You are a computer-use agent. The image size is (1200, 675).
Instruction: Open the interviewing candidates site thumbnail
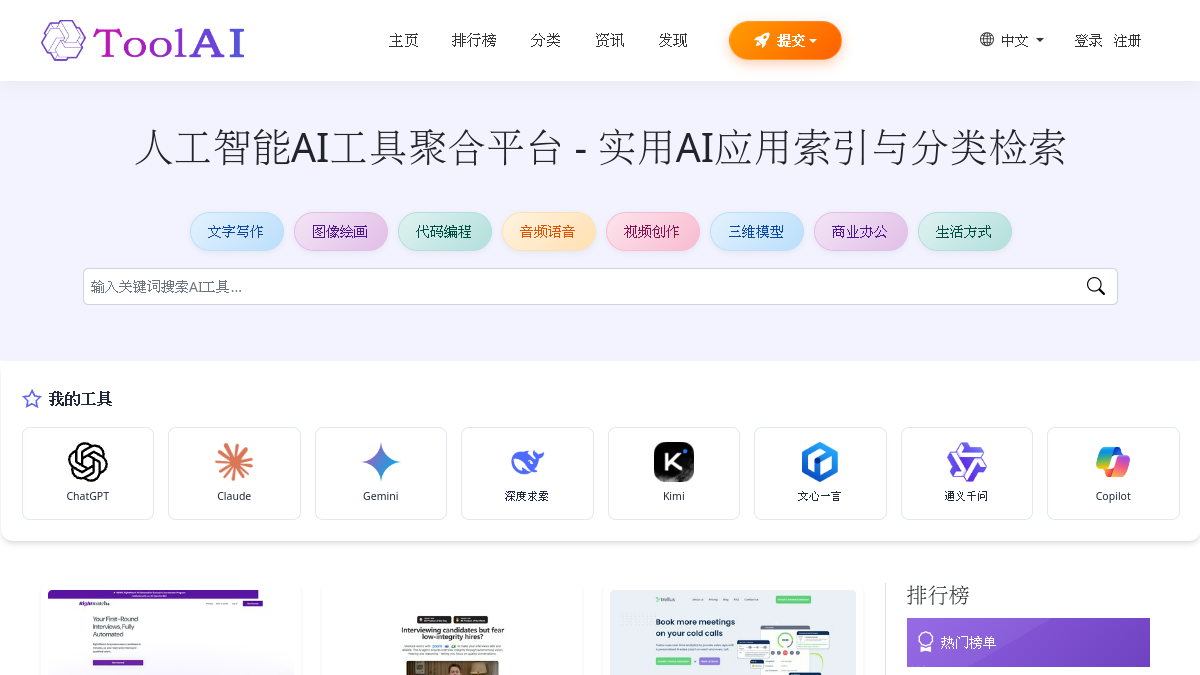(x=452, y=632)
